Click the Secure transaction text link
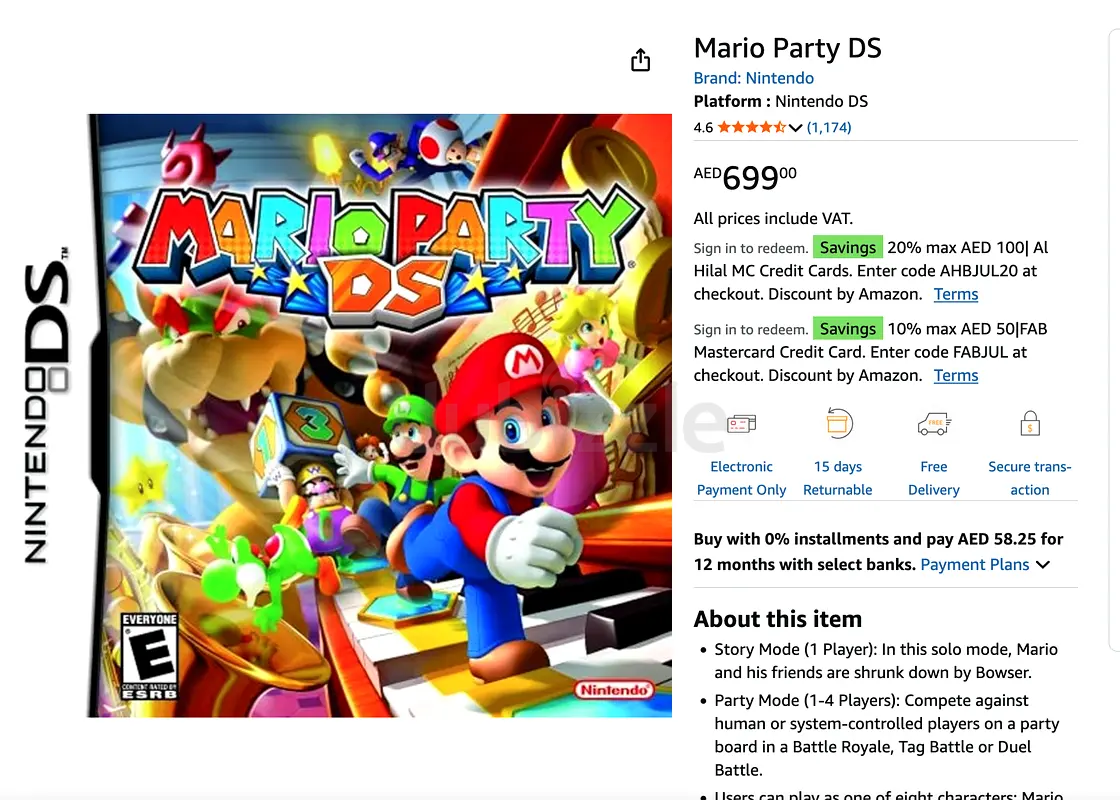Viewport: 1120px width, 800px height. tap(1030, 478)
